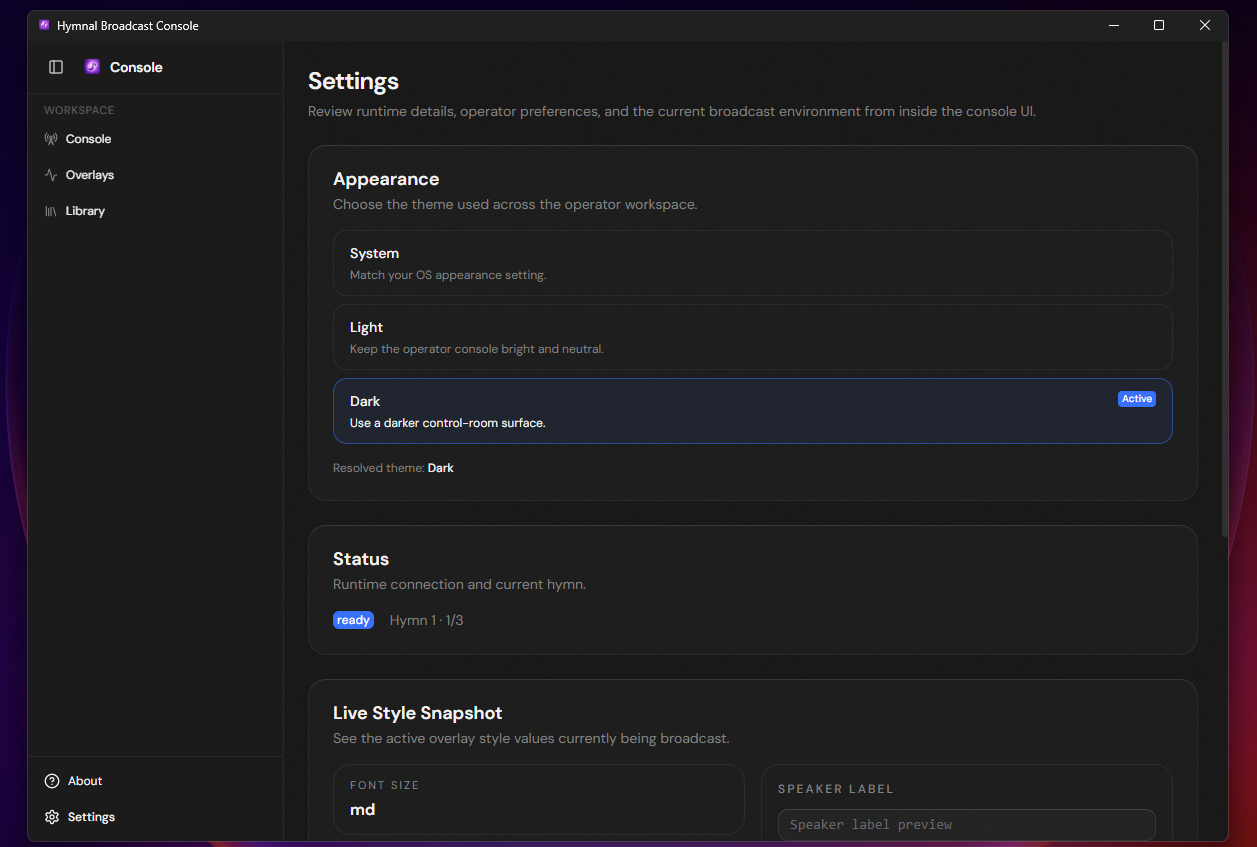Image resolution: width=1257 pixels, height=847 pixels.
Task: Open the Overlays workspace page
Action: coord(155,175)
